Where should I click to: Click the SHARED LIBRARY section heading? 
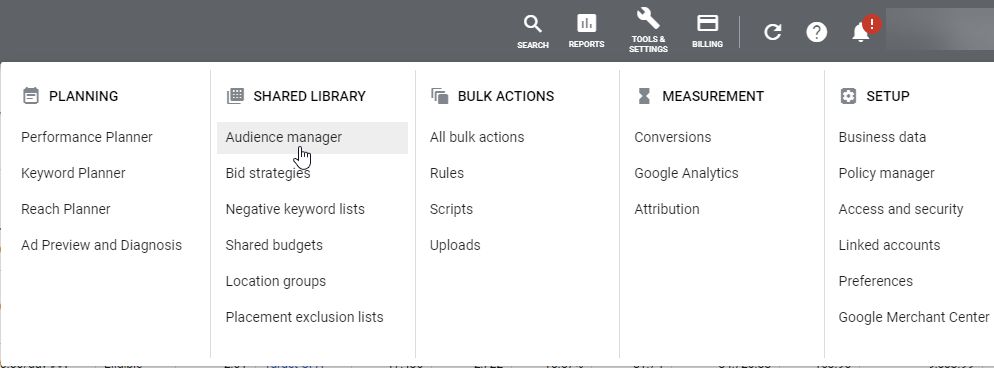click(309, 96)
